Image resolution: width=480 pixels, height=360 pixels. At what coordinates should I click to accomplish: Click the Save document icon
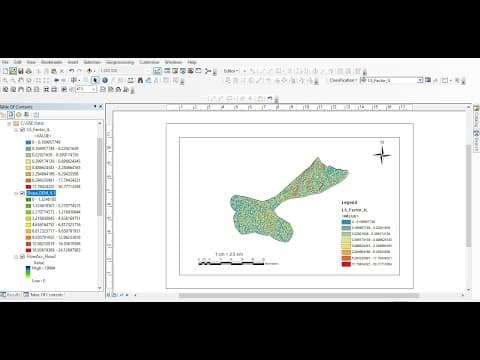click(21, 71)
